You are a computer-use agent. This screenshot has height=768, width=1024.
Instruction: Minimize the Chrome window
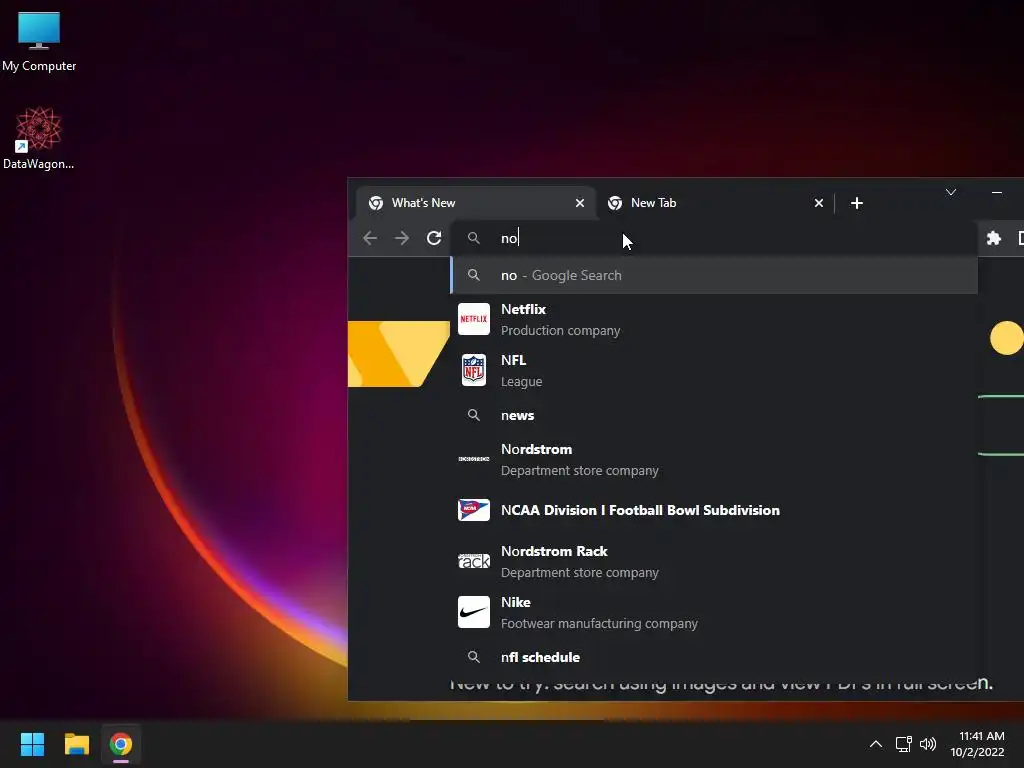997,192
